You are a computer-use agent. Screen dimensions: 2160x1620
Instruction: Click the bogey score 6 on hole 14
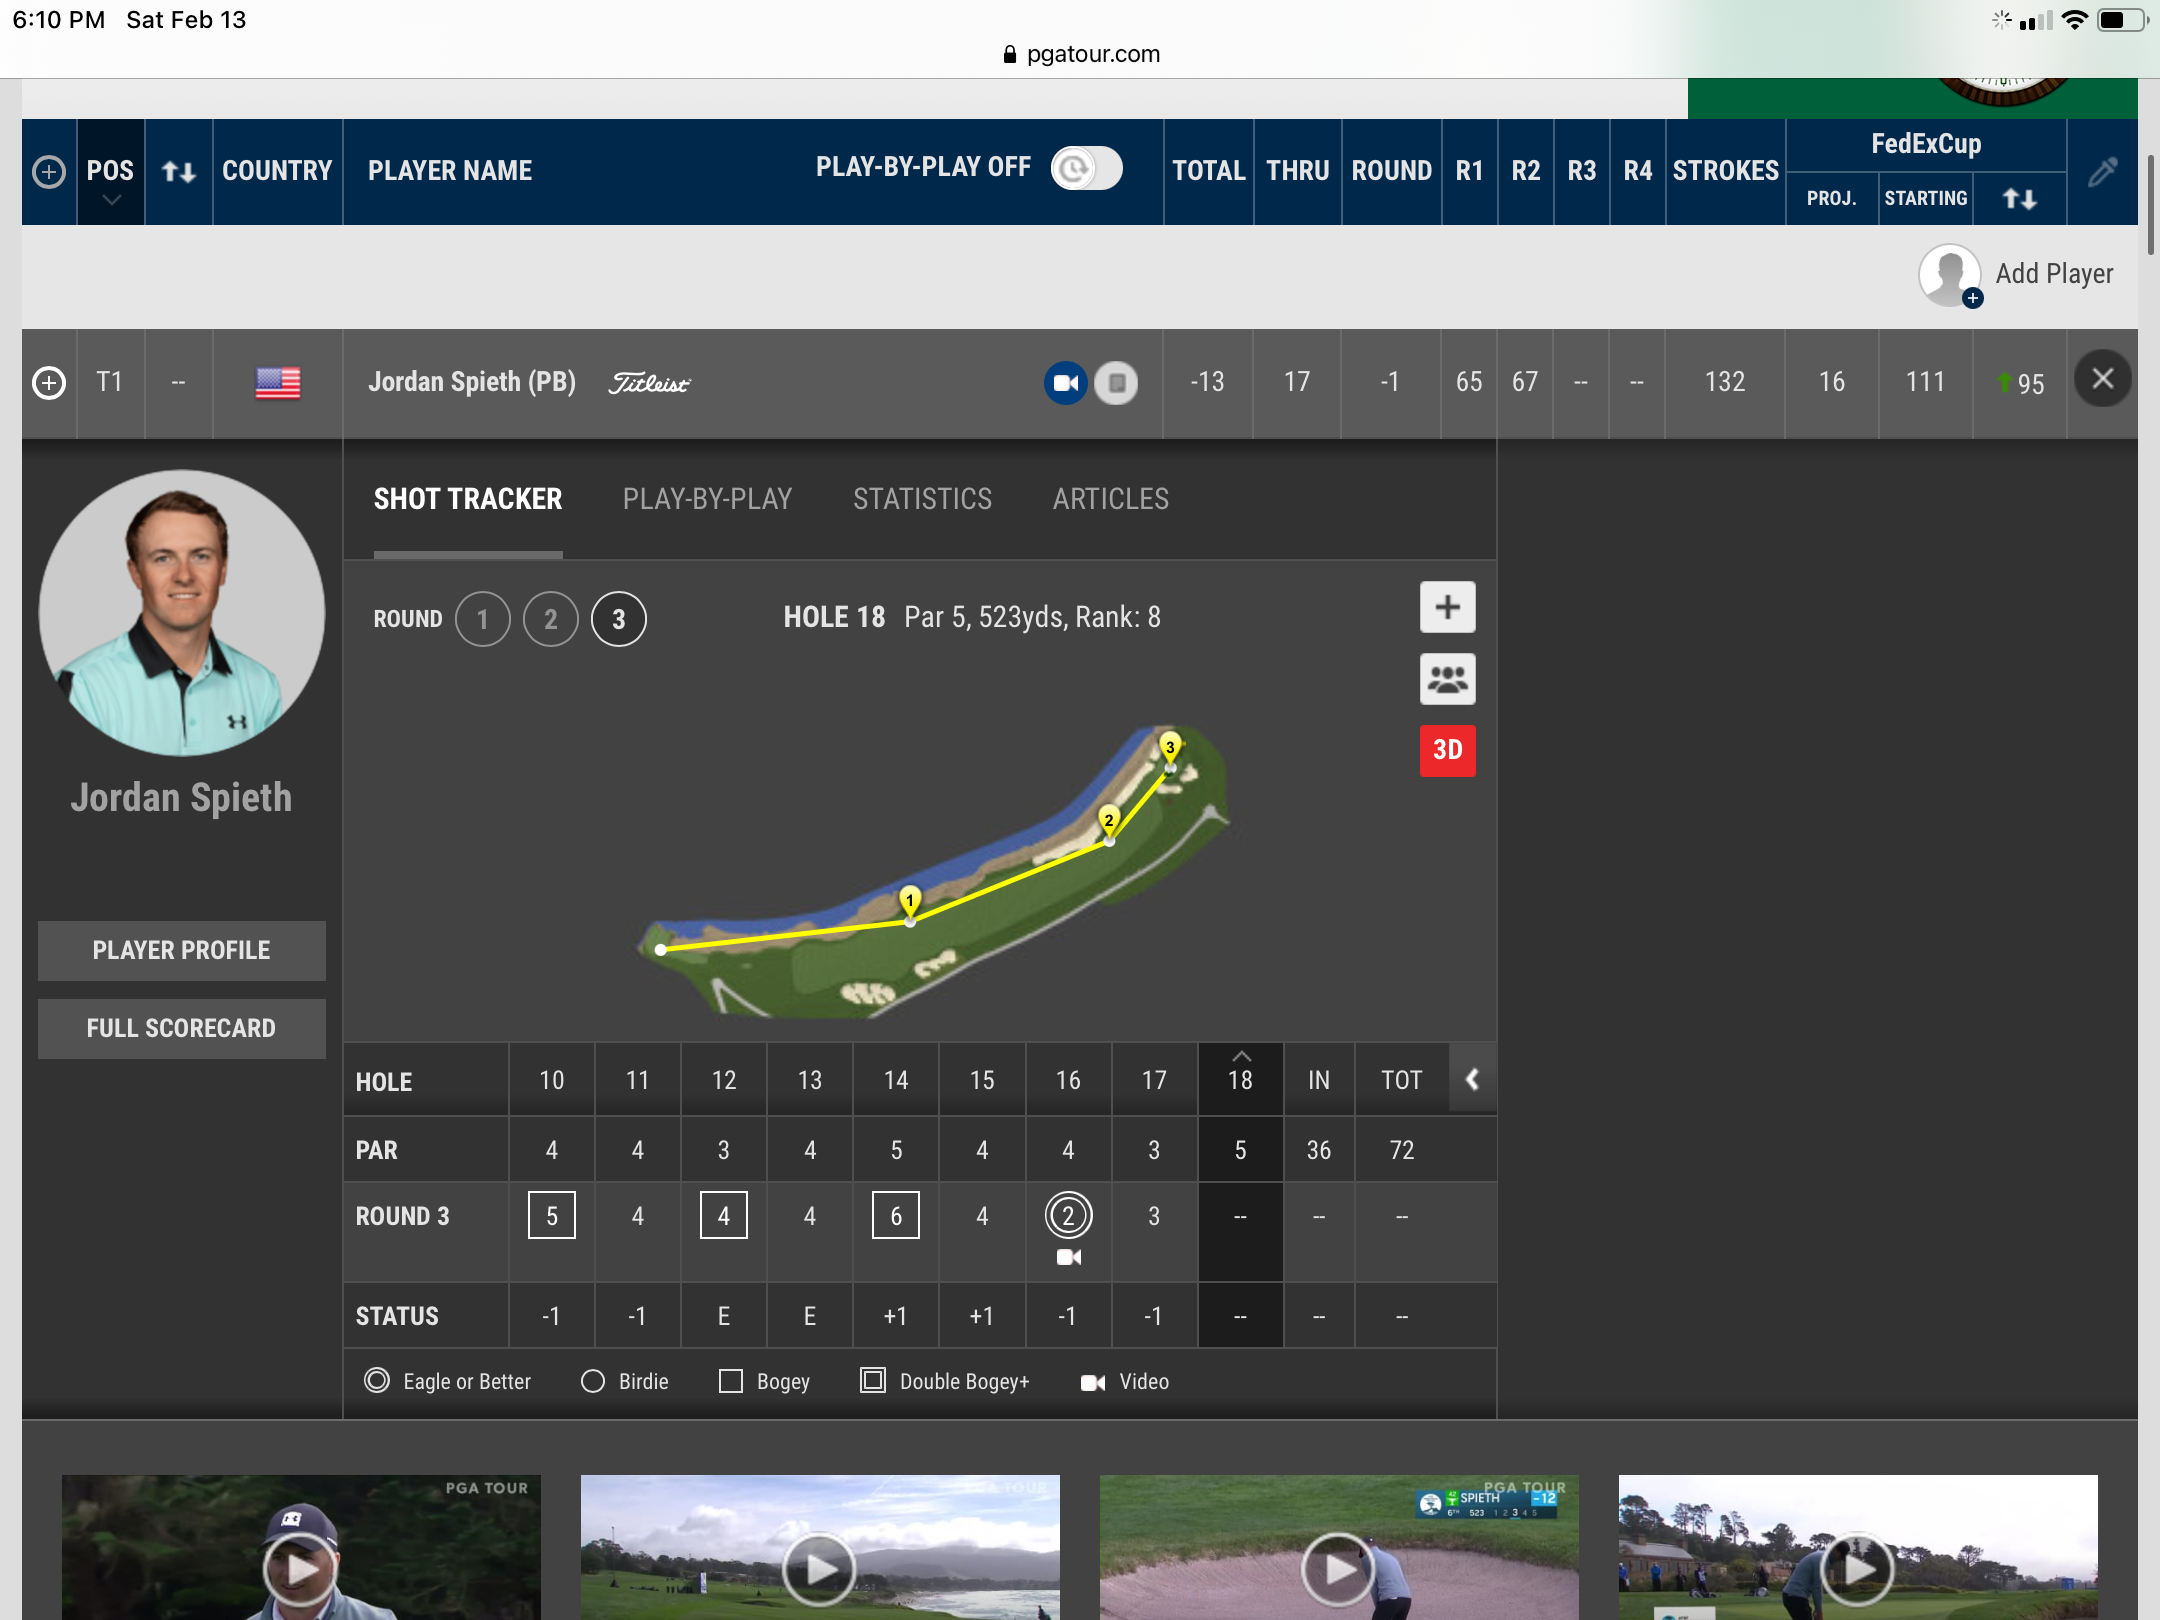[x=896, y=1216]
